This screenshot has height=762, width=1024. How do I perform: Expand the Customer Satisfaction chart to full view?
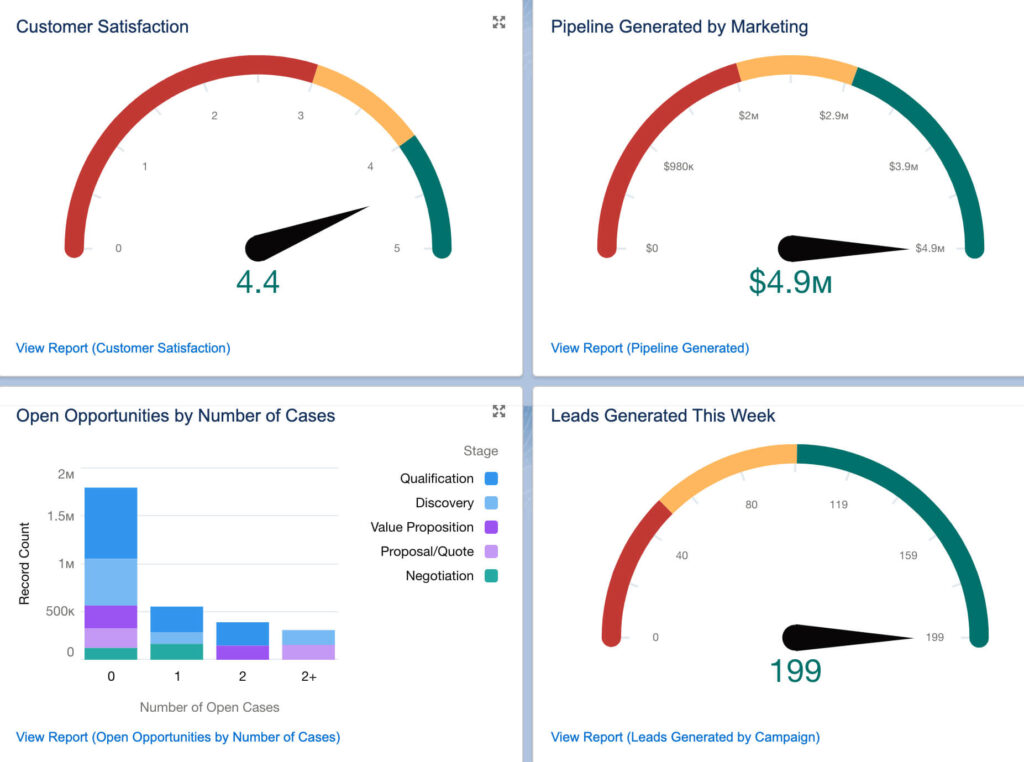point(499,23)
